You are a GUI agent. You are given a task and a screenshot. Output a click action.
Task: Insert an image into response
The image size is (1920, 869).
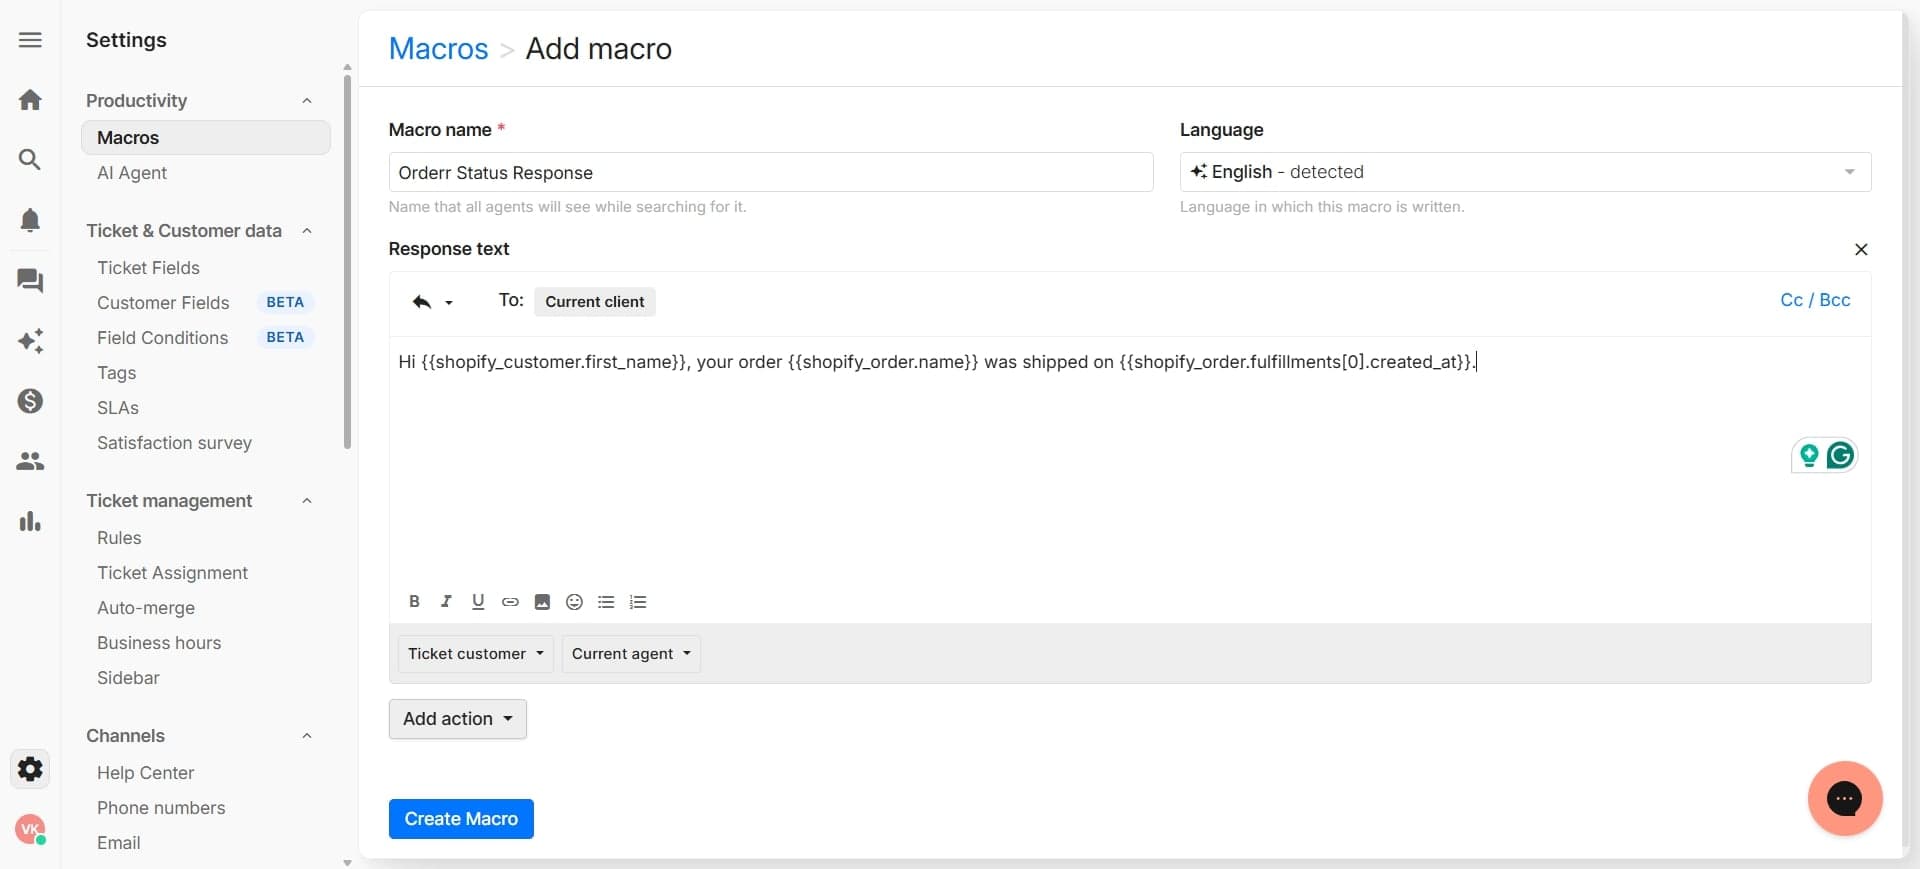point(542,602)
